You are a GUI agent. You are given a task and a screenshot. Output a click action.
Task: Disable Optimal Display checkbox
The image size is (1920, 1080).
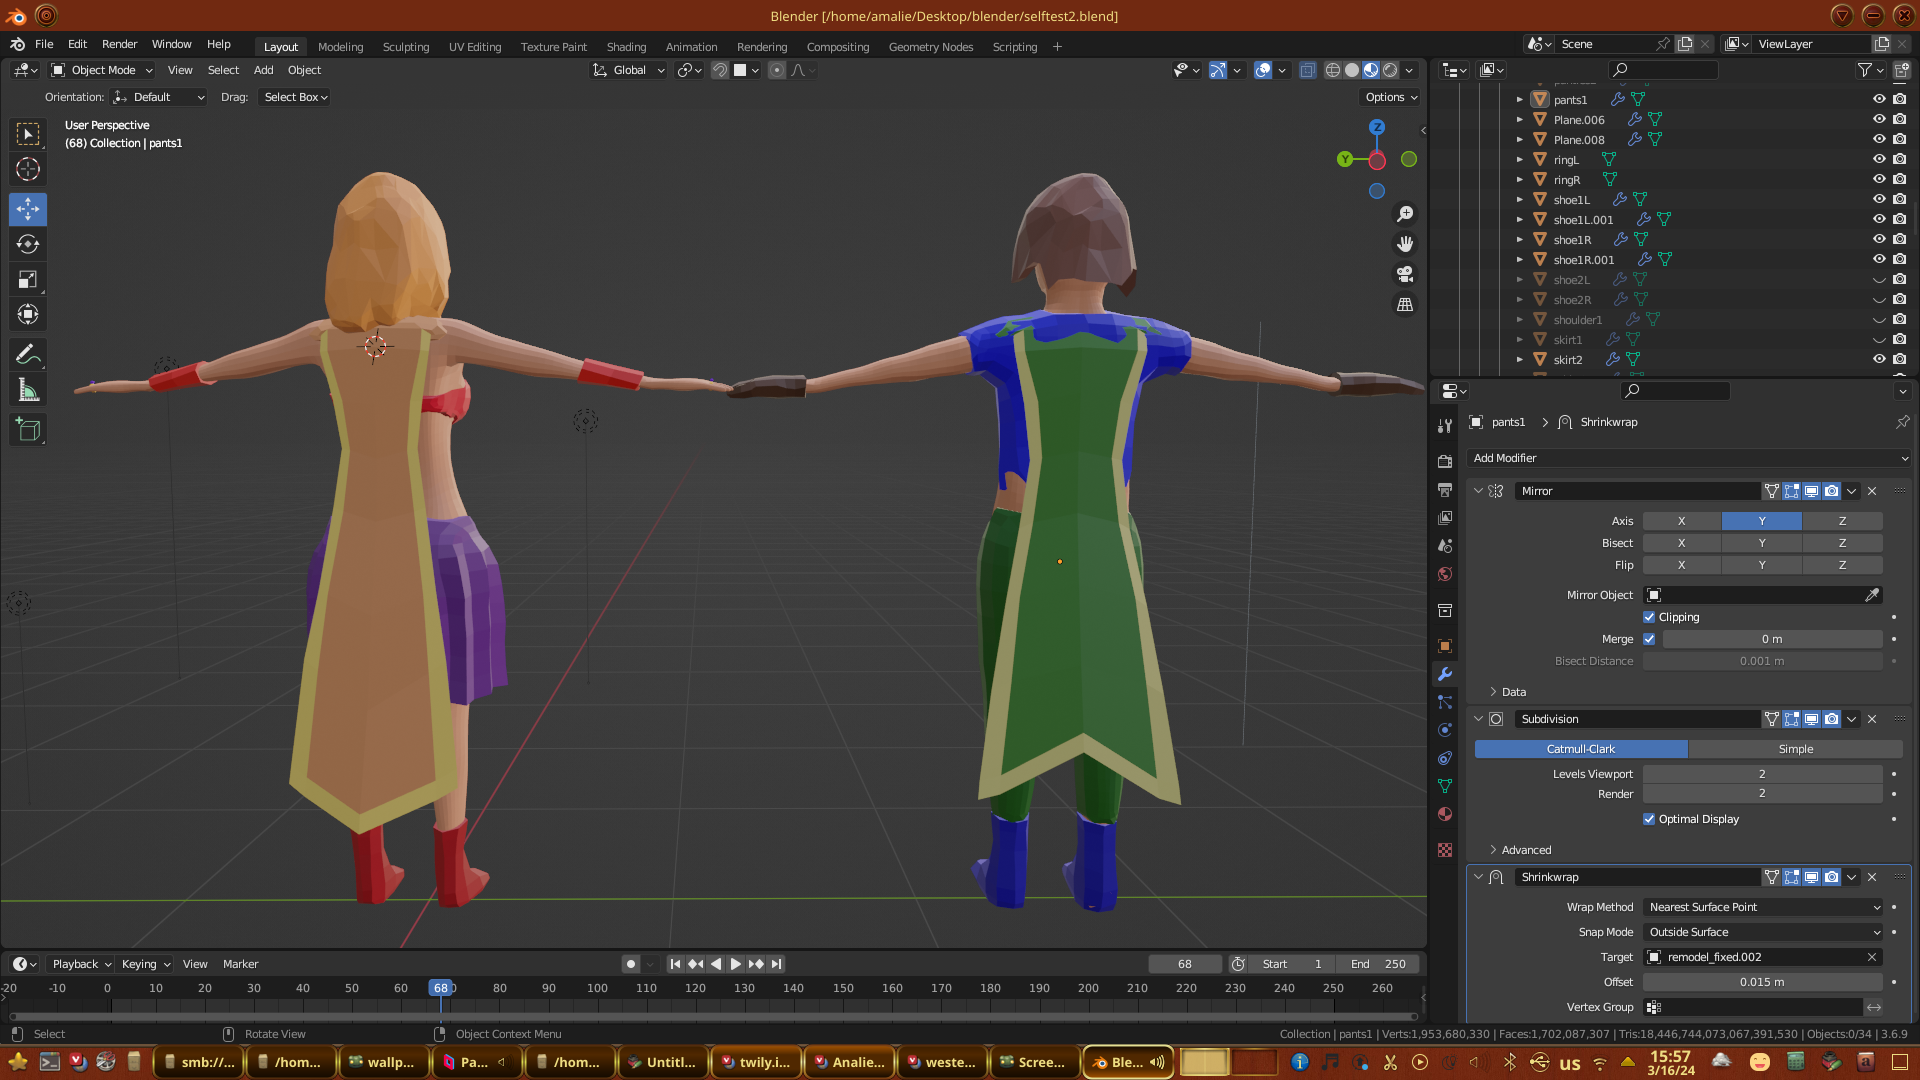[1649, 819]
